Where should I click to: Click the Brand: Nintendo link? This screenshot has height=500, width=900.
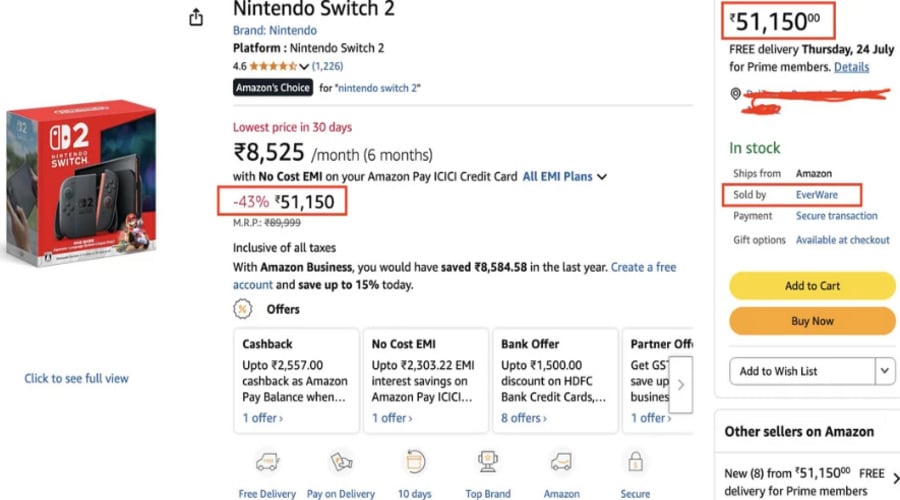[274, 31]
